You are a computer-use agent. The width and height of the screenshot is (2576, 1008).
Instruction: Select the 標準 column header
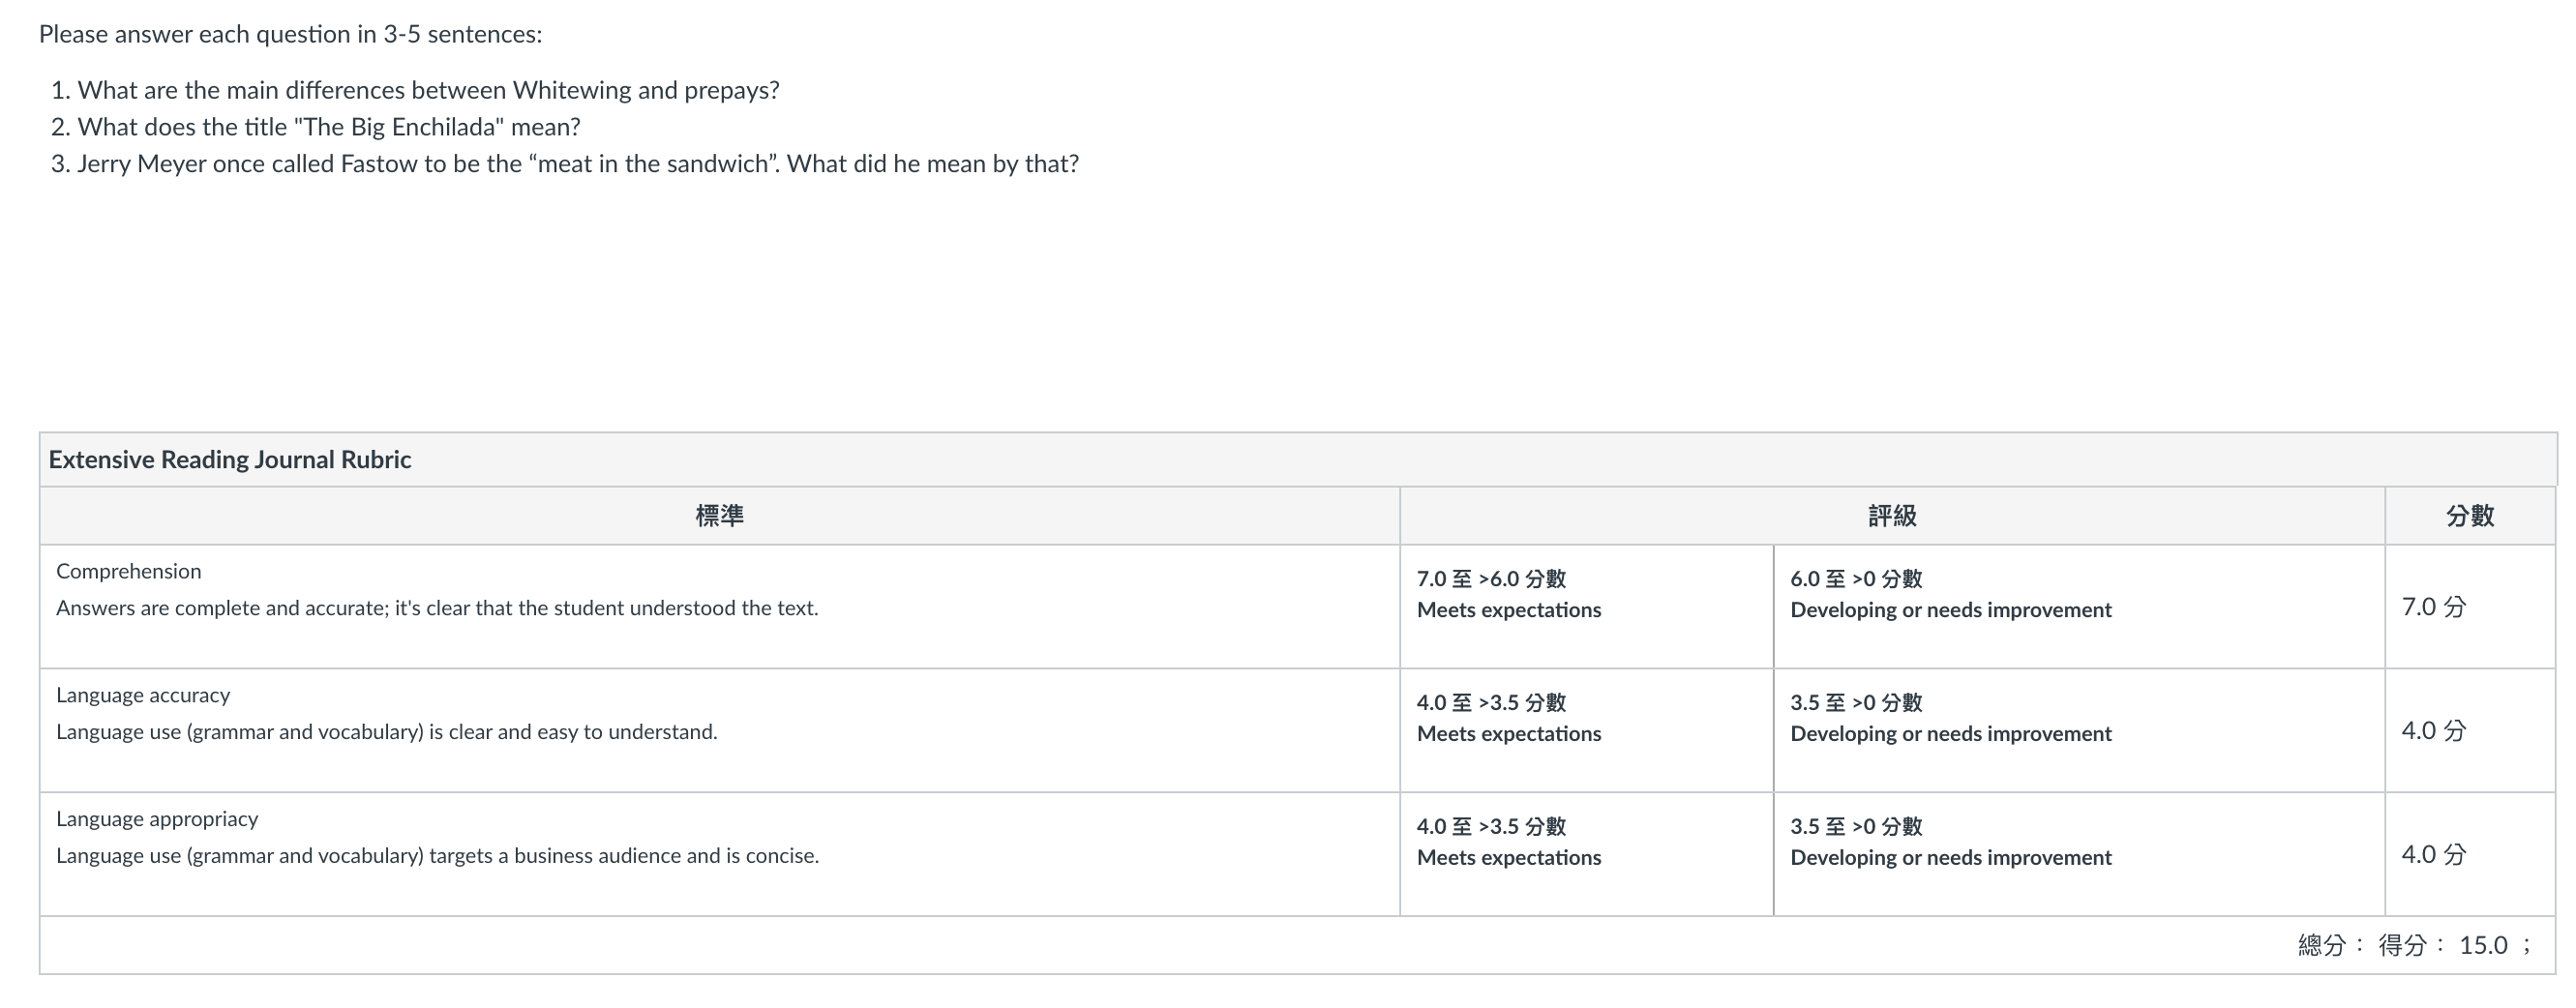click(x=719, y=516)
